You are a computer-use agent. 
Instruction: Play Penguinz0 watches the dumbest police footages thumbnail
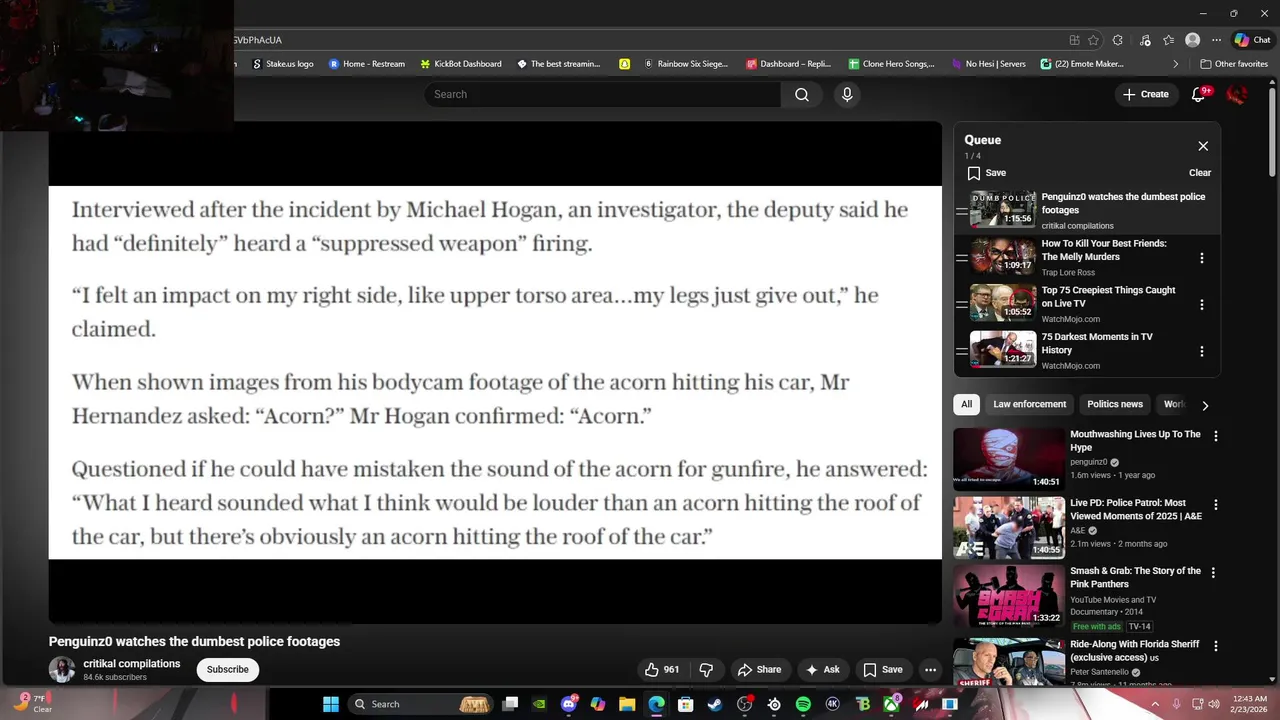(1003, 210)
